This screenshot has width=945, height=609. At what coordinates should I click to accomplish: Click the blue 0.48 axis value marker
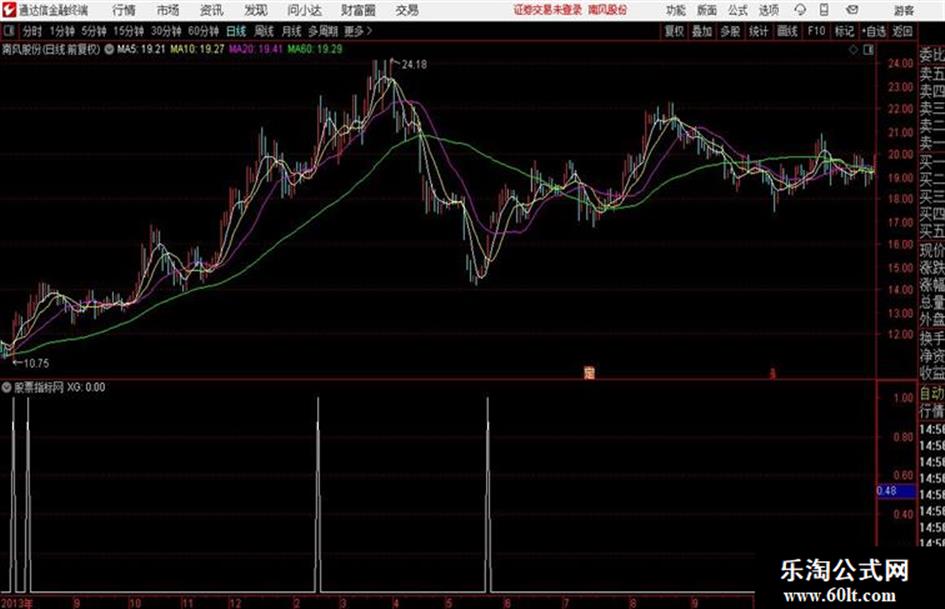pos(896,491)
